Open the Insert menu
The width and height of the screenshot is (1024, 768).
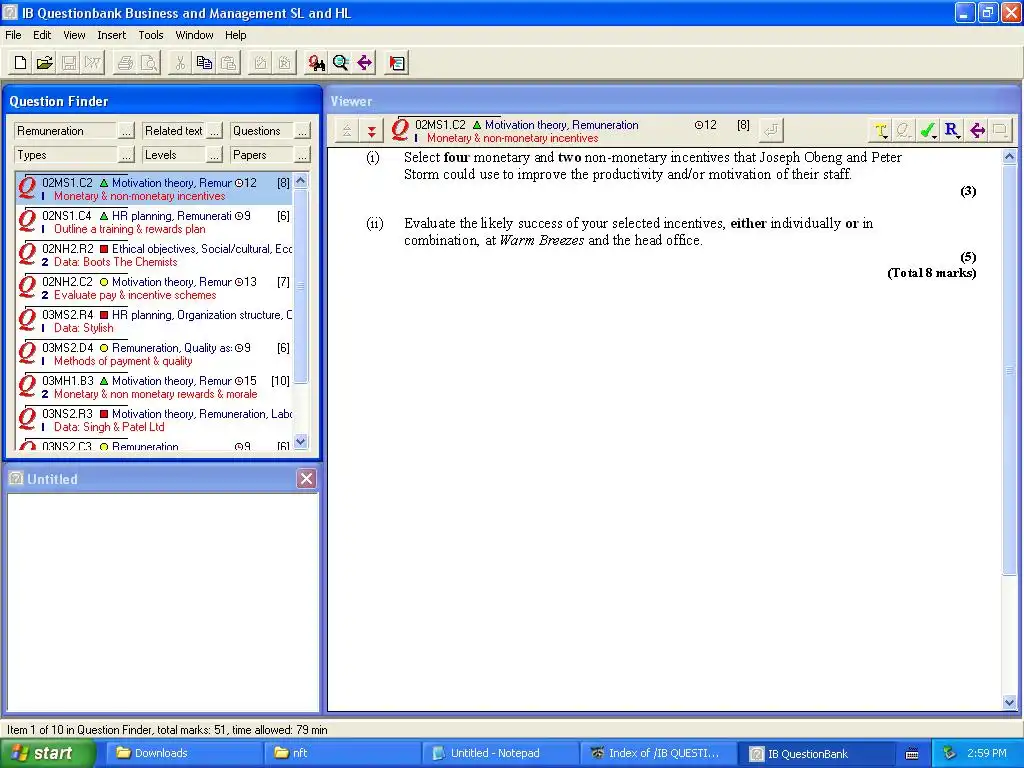point(112,35)
